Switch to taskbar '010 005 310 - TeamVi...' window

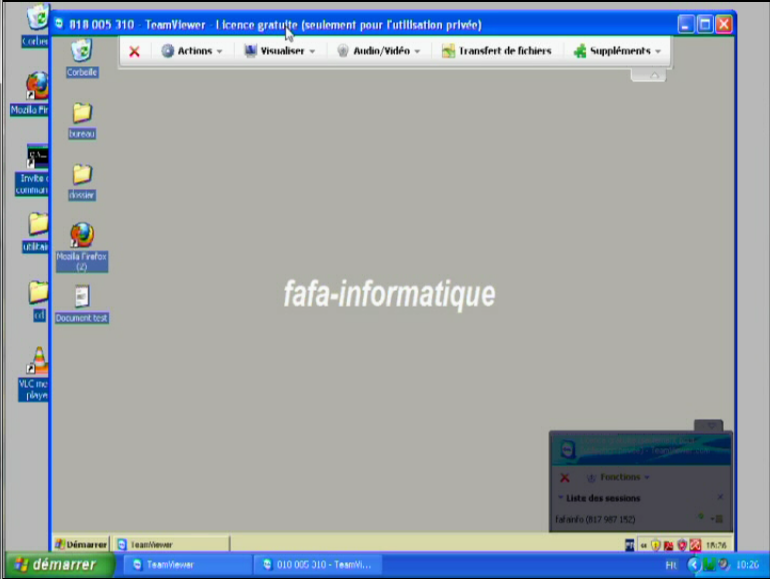pos(318,565)
